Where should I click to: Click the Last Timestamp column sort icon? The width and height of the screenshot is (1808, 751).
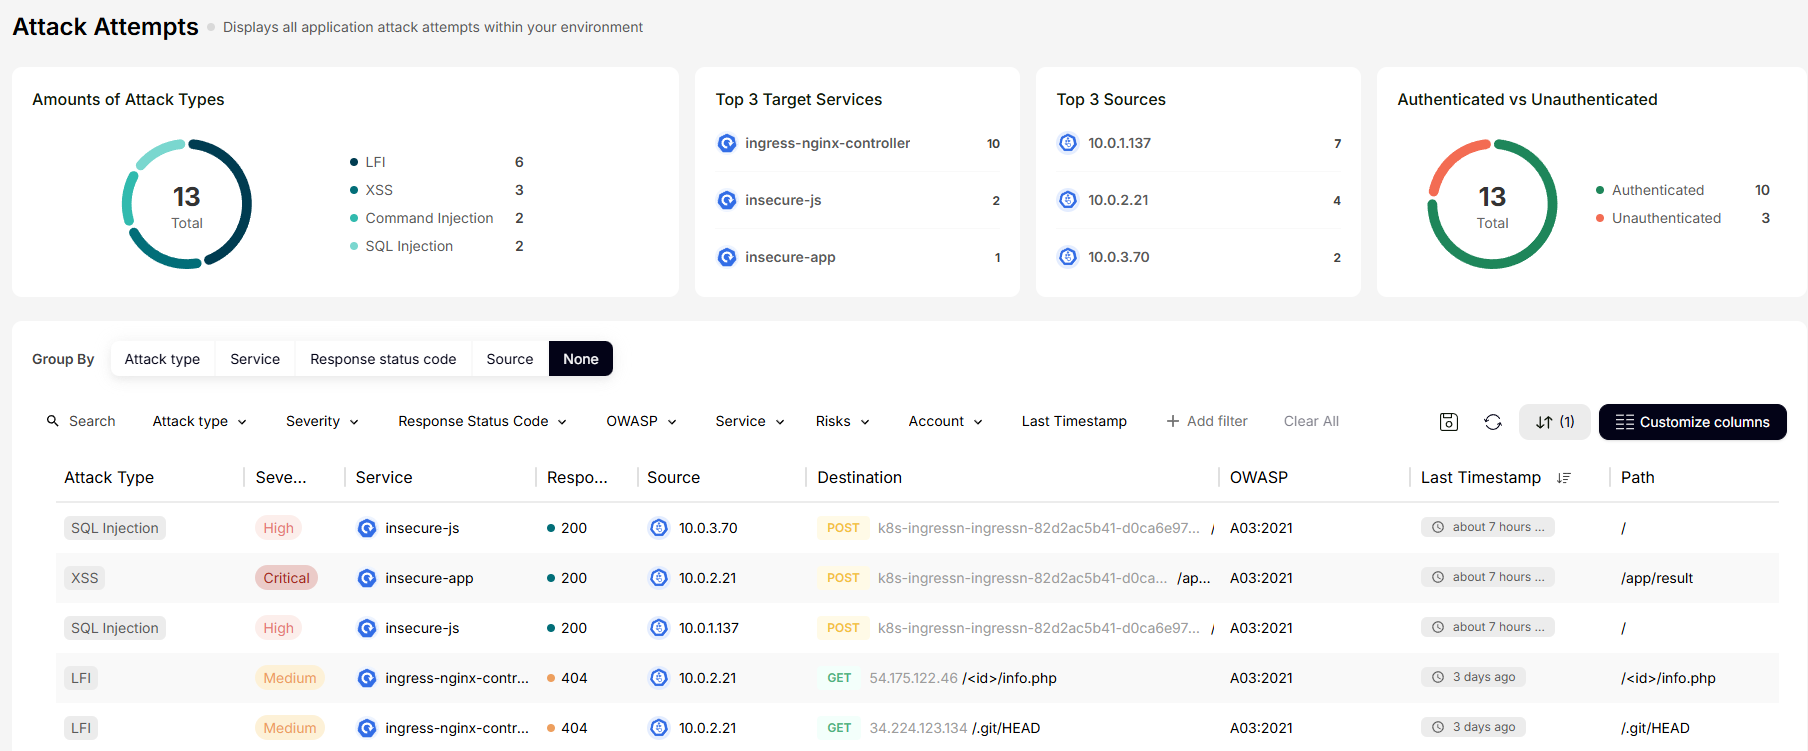pyautogui.click(x=1564, y=478)
